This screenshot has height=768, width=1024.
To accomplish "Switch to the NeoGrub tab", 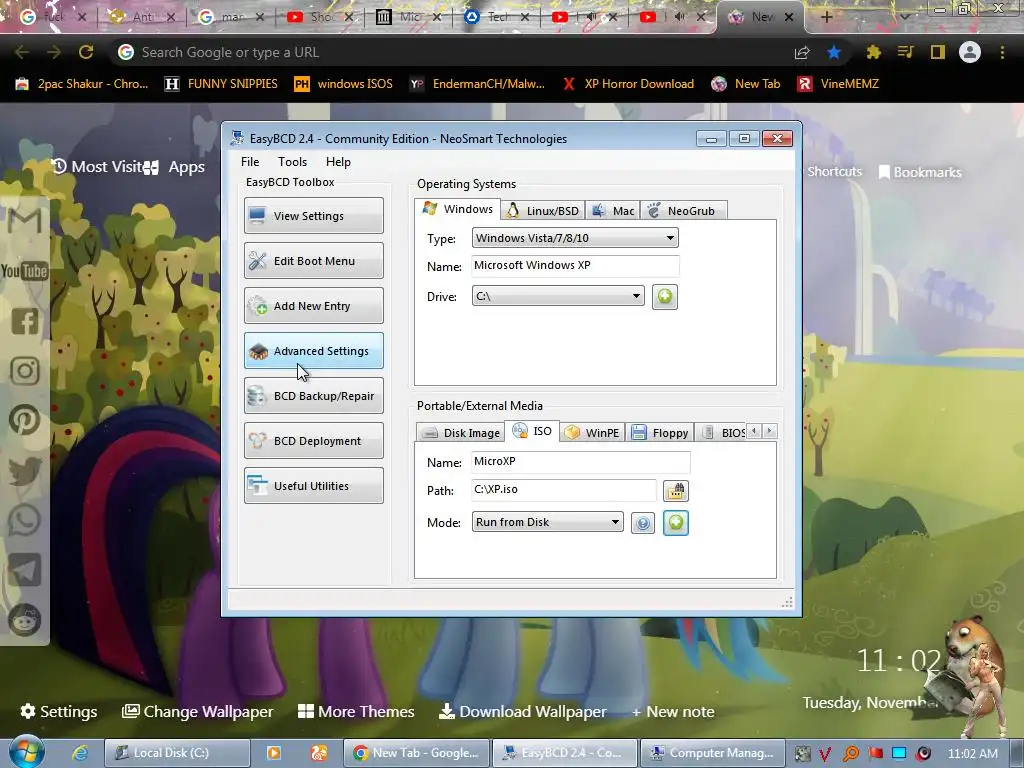I will tap(683, 211).
